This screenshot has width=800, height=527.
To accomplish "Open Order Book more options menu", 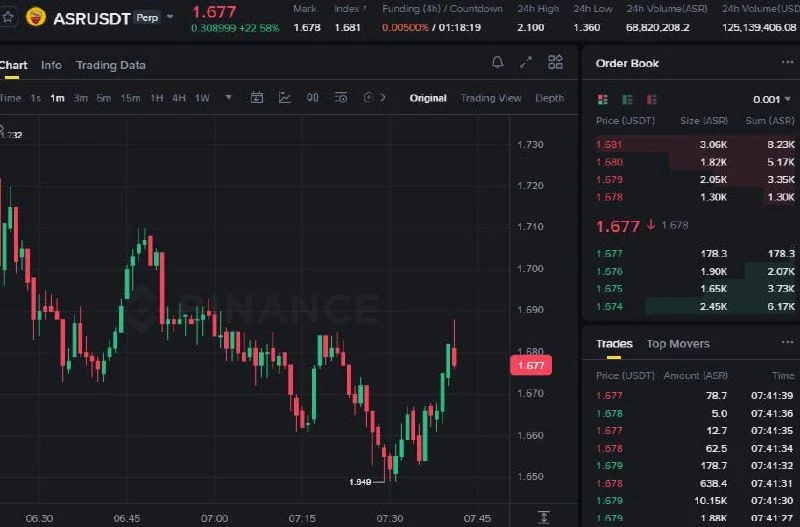I will tap(787, 62).
